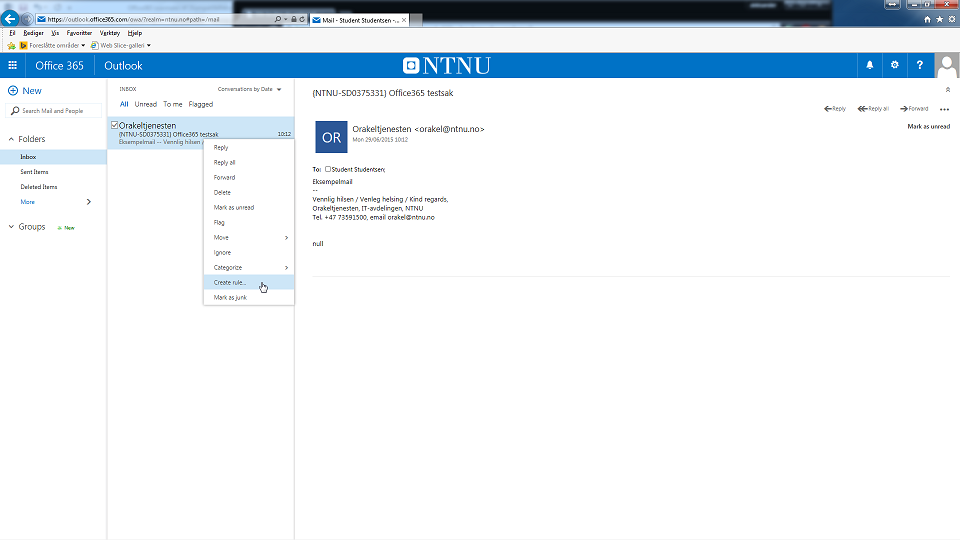Open the browser home icon
Image resolution: width=960 pixels, height=540 pixels.
[927, 20]
